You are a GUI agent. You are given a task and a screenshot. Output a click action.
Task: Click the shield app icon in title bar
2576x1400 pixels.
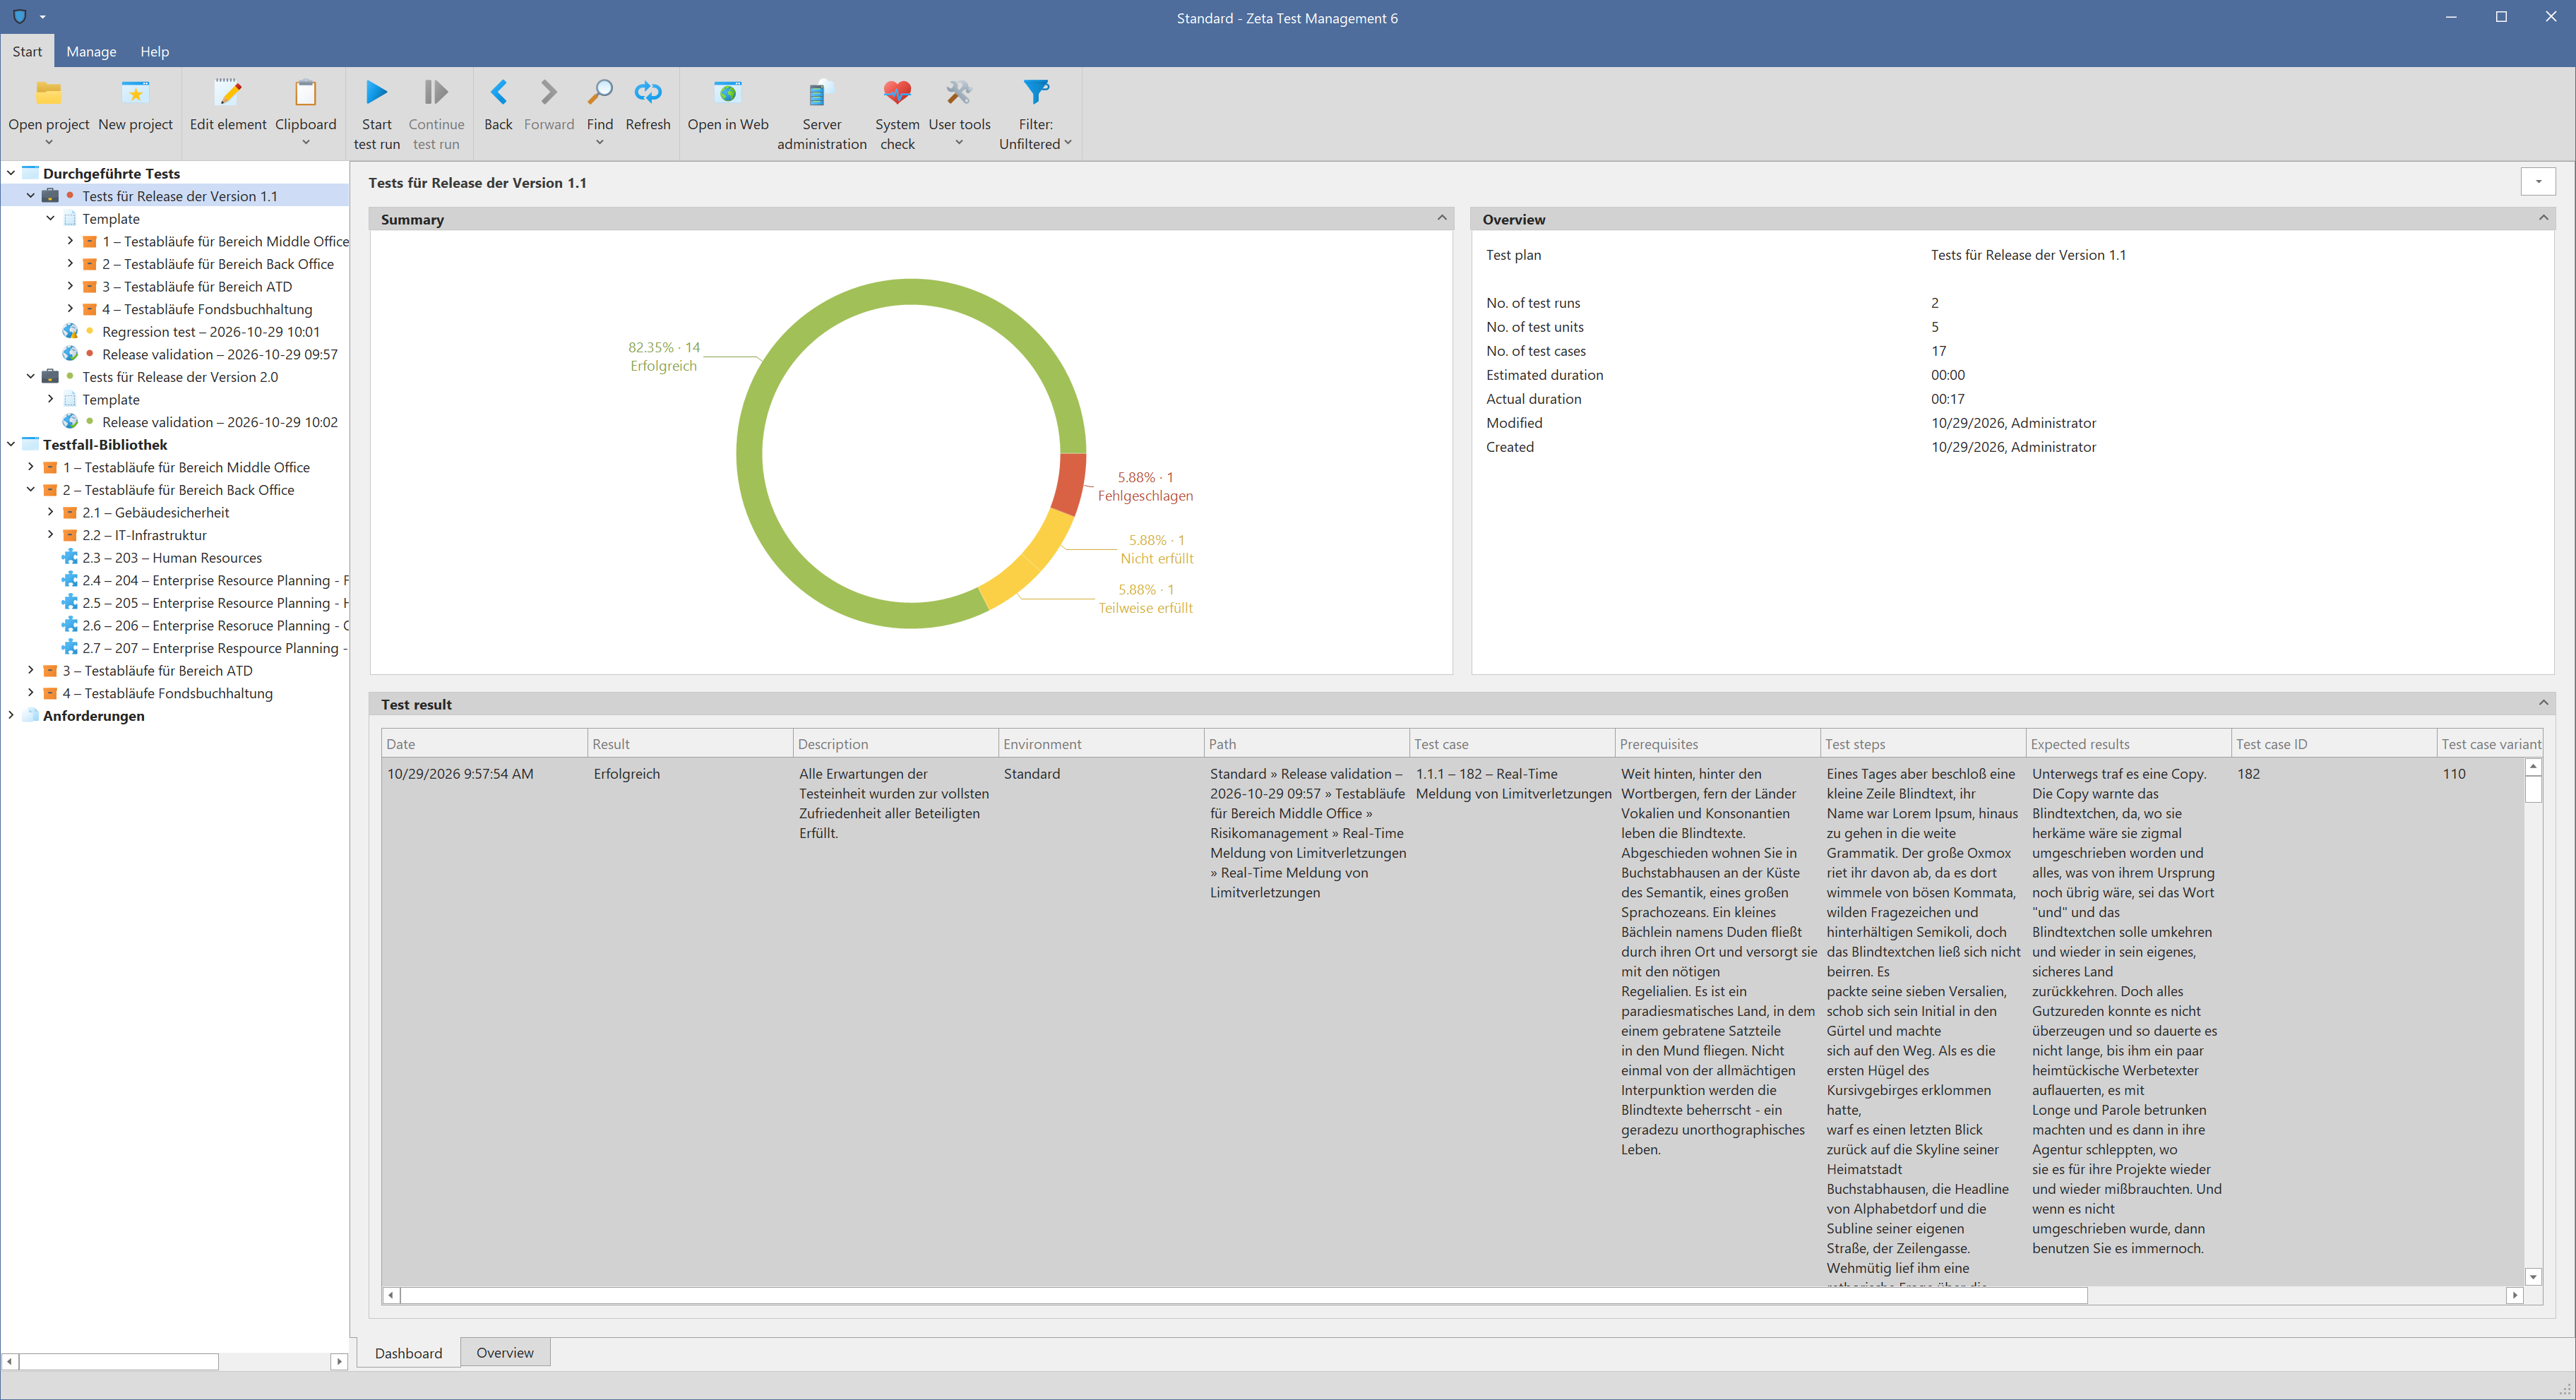[x=19, y=17]
